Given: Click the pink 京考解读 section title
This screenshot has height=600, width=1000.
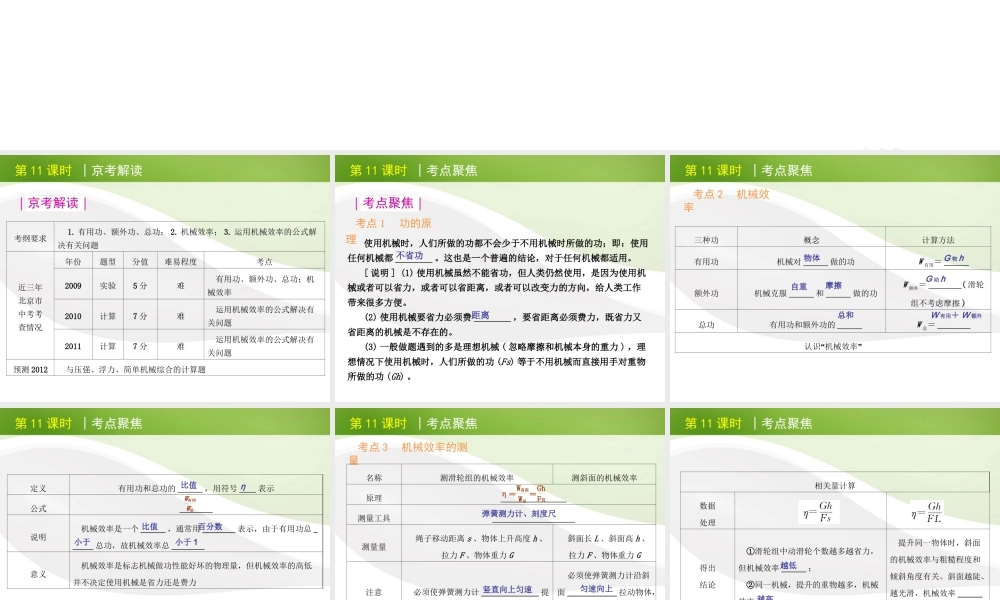Looking at the screenshot, I should [x=54, y=203].
